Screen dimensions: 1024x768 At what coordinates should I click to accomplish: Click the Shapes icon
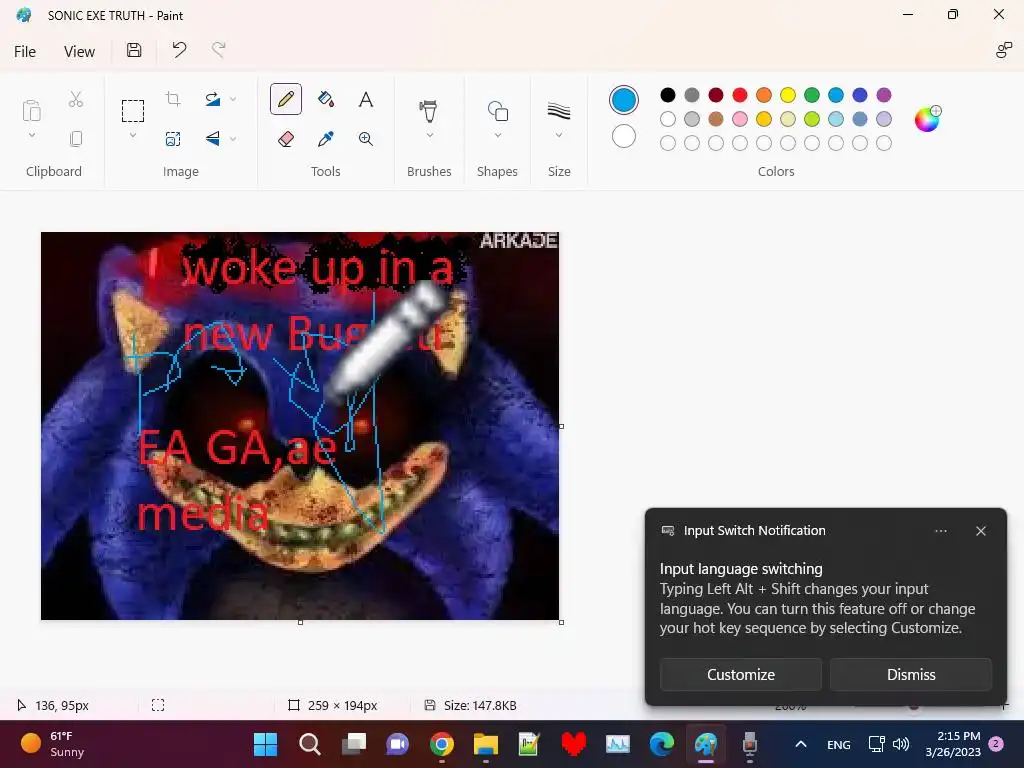pos(498,110)
